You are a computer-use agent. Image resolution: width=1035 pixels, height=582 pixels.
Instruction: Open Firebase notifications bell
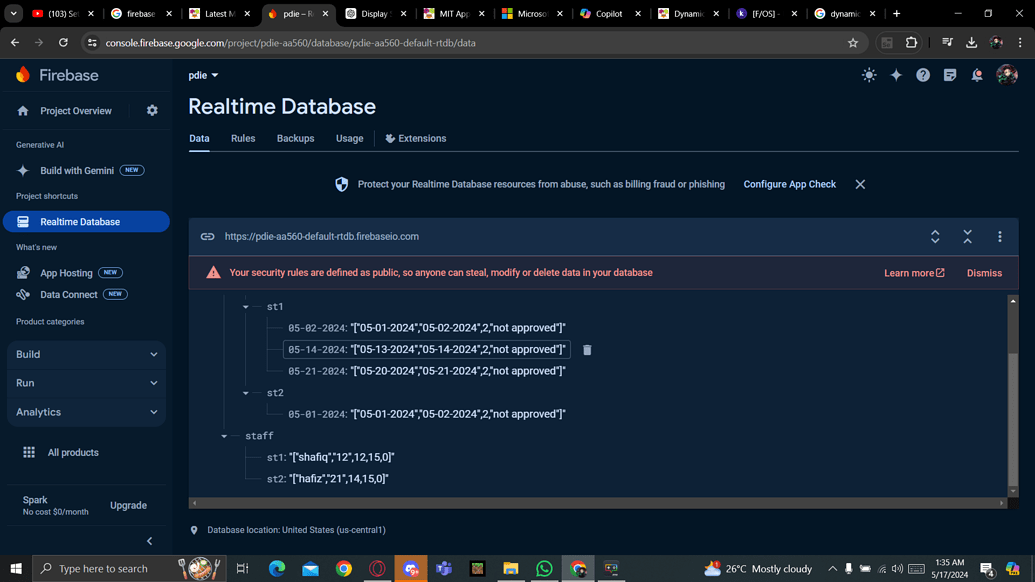click(977, 74)
